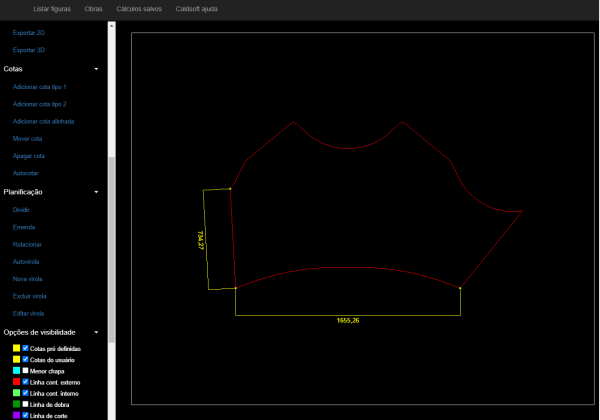Screen dimensions: 600x420
Task: Uncheck the Cotas do usuário checkbox
Action: click(x=26, y=359)
